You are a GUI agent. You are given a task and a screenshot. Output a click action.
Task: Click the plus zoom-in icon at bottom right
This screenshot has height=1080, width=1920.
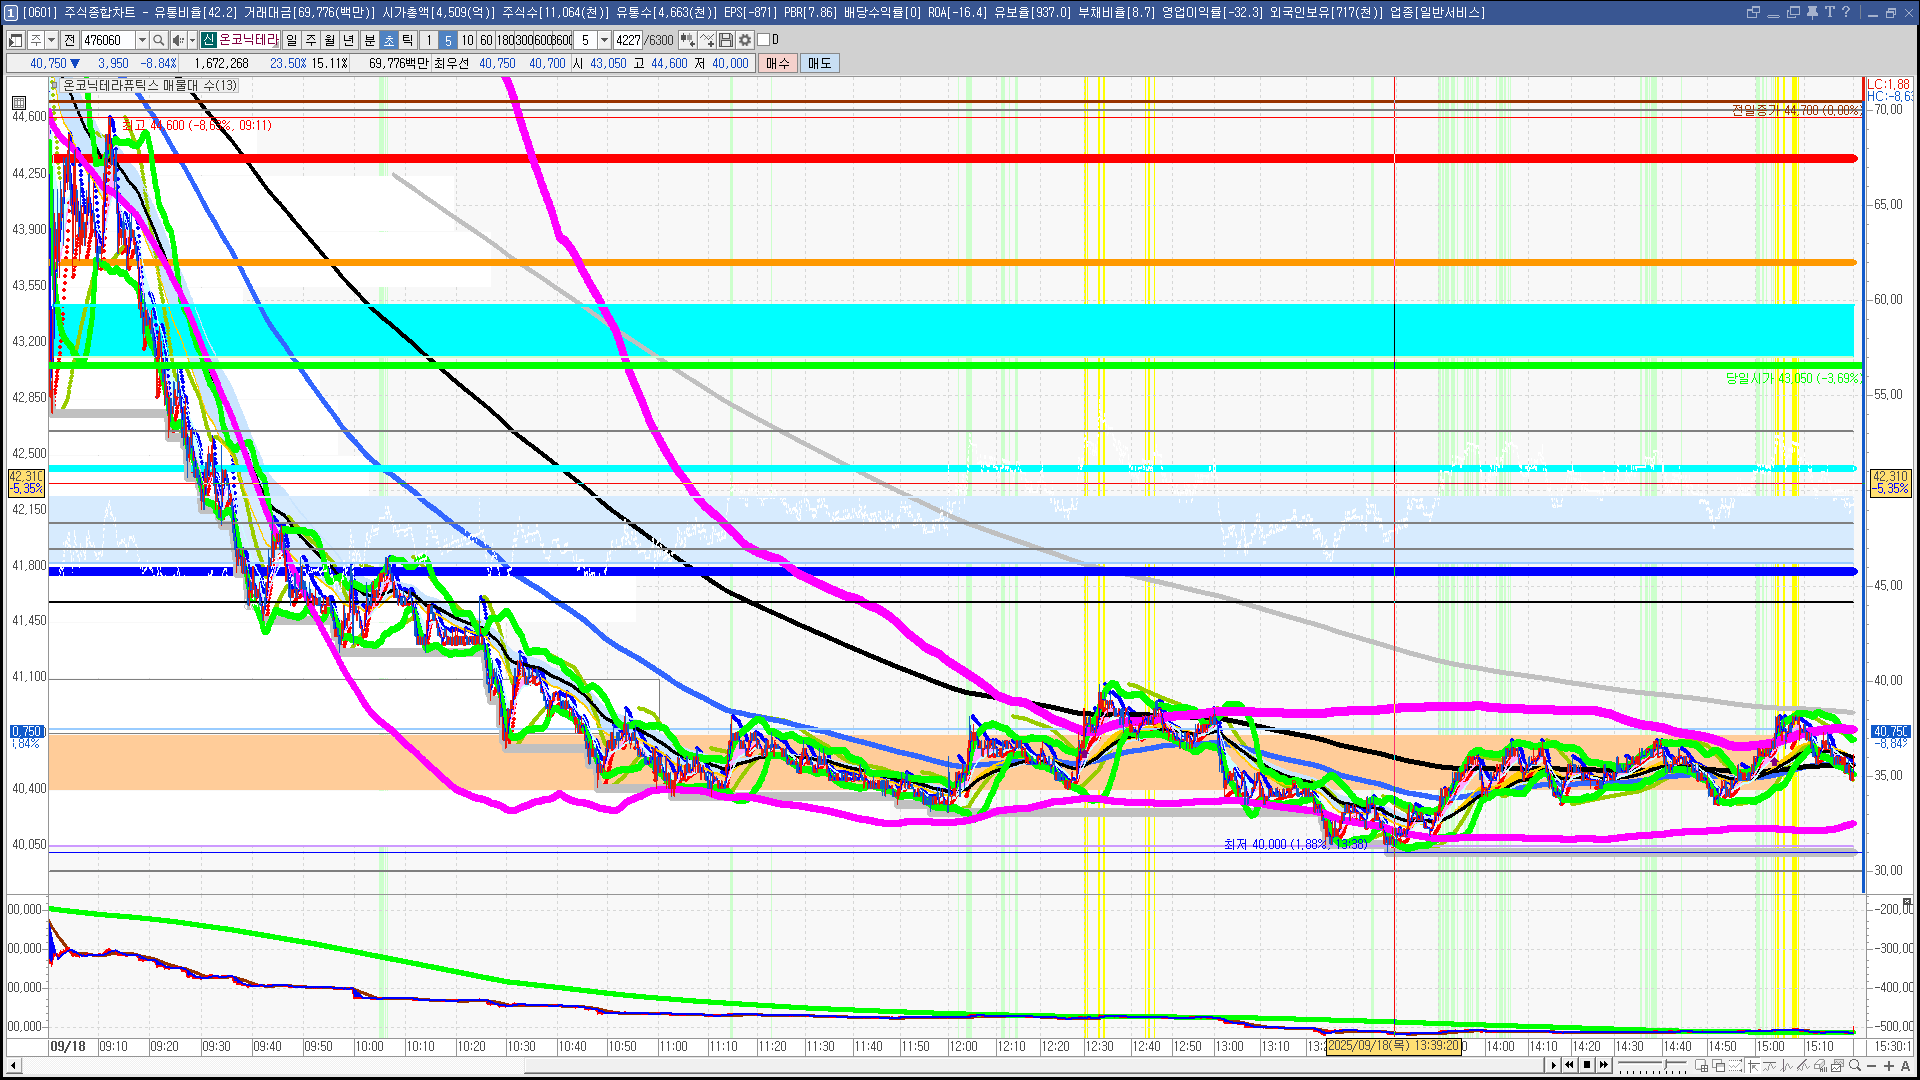point(1888,1066)
